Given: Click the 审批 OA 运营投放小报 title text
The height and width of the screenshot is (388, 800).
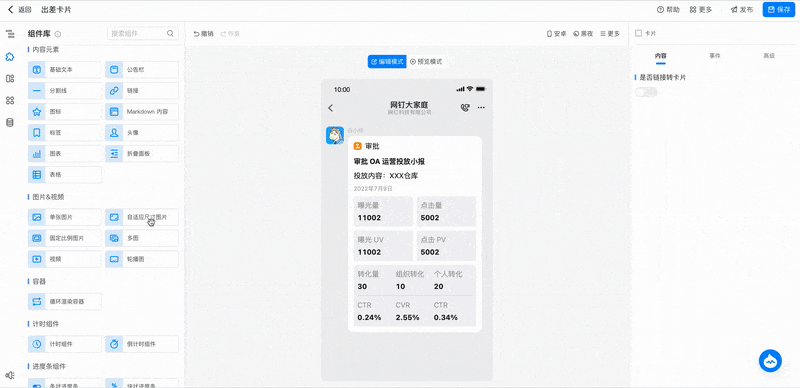Looking at the screenshot, I should tap(389, 162).
